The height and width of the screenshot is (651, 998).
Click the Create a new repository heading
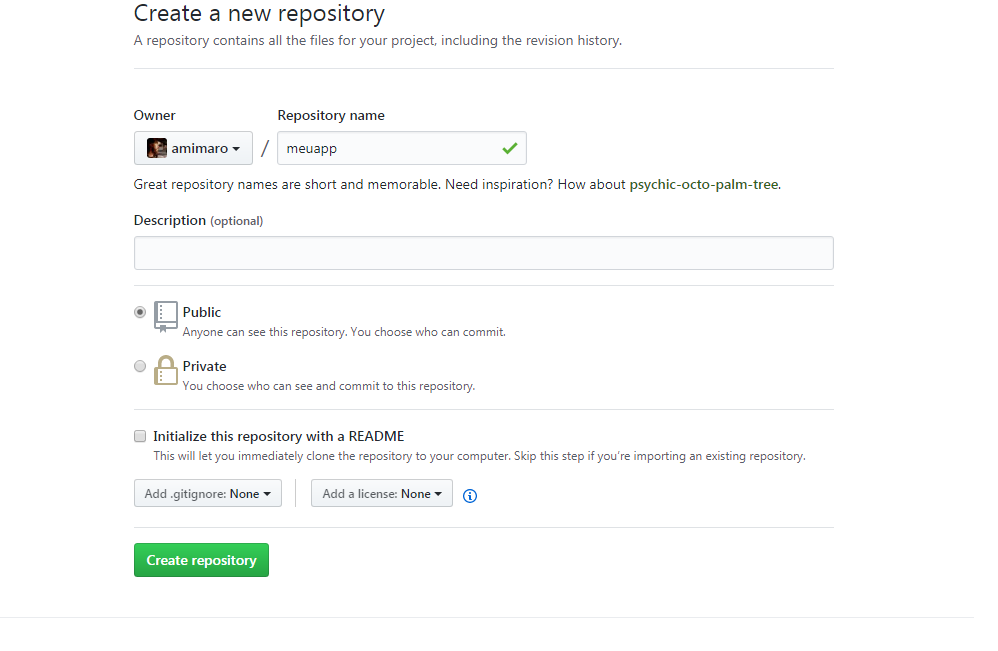258,14
